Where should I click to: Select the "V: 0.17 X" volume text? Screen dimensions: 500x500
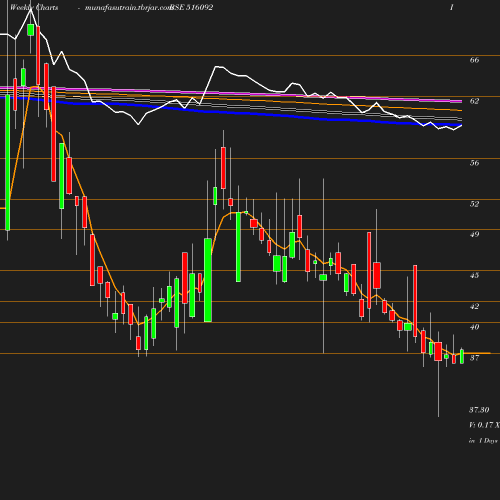[x=484, y=425]
